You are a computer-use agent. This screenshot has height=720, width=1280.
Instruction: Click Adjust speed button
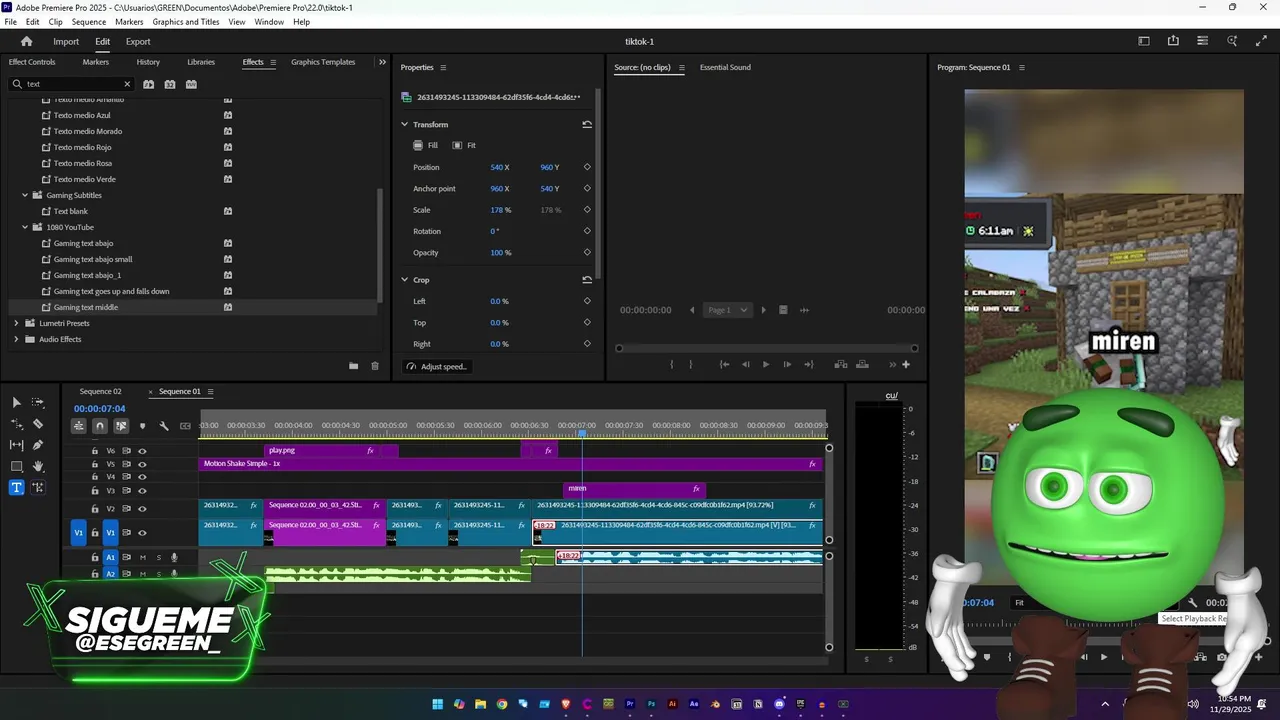click(x=437, y=366)
